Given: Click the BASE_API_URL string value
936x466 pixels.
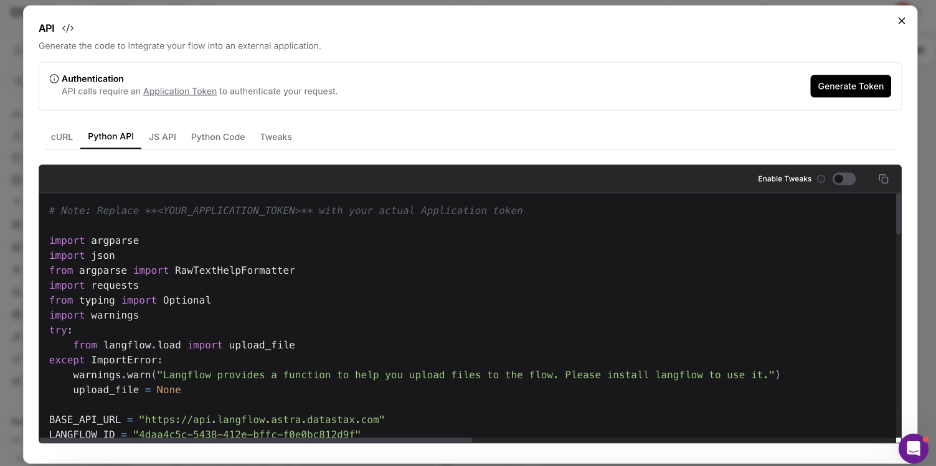Looking at the screenshot, I should click(261, 419).
